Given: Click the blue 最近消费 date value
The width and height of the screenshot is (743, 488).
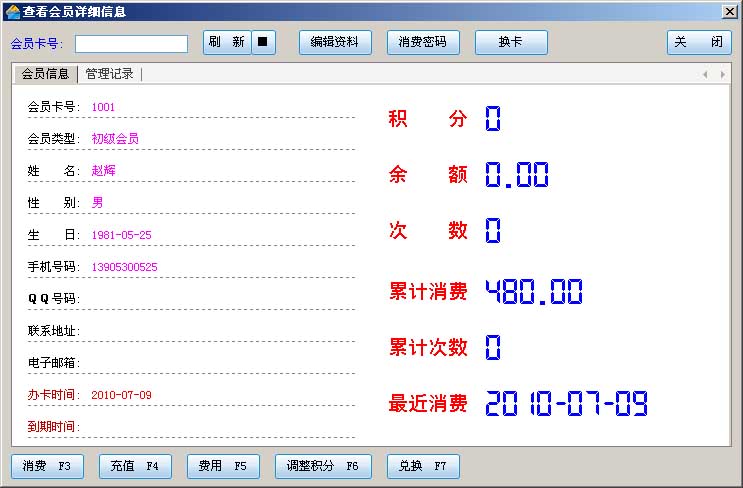Looking at the screenshot, I should coord(567,404).
